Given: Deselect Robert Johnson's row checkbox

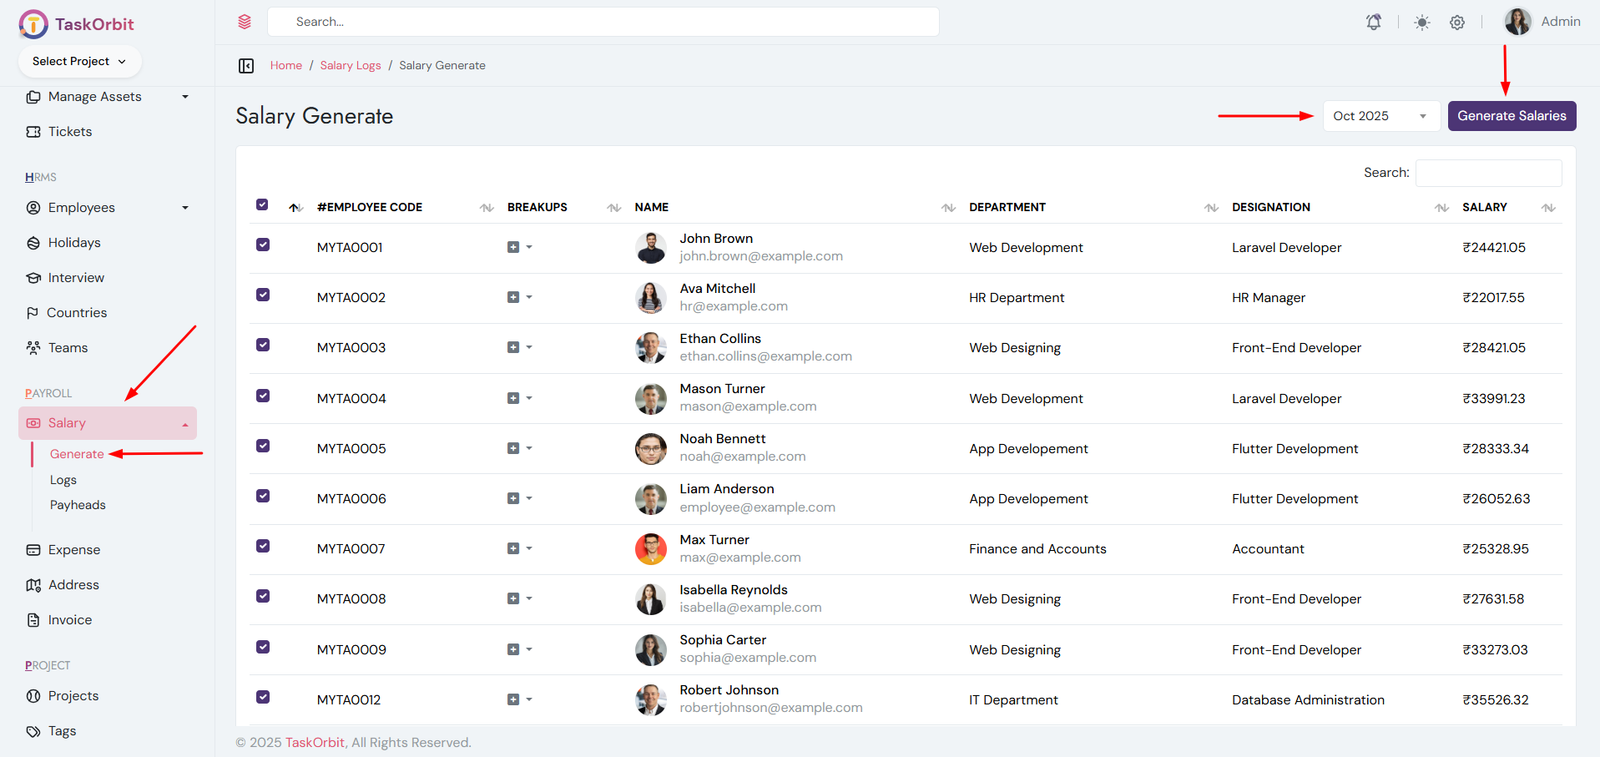Looking at the screenshot, I should [263, 697].
